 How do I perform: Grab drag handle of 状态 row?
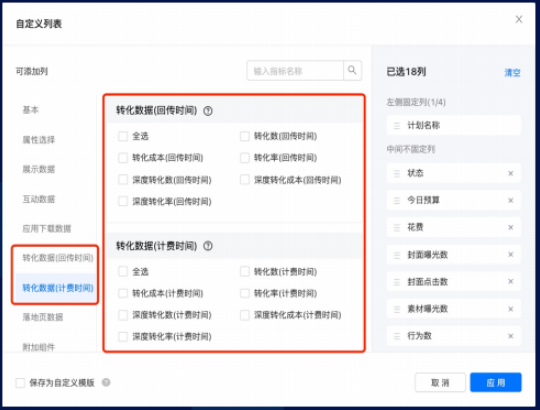(397, 174)
